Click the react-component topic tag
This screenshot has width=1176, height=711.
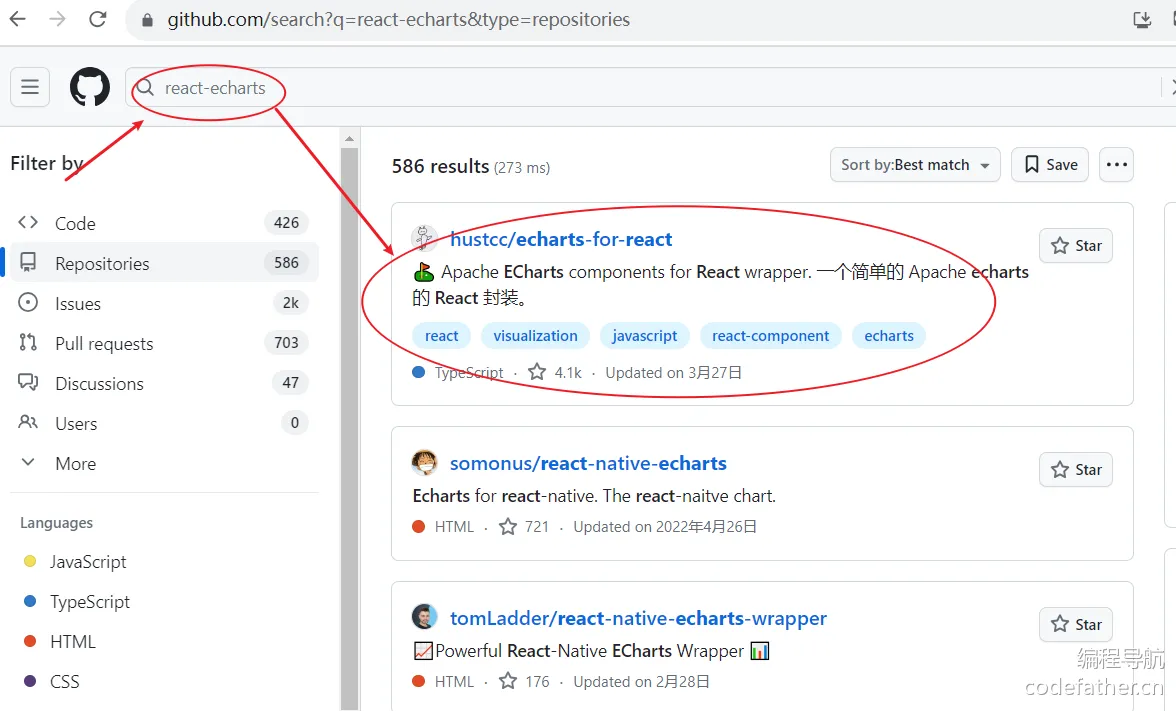coord(770,336)
